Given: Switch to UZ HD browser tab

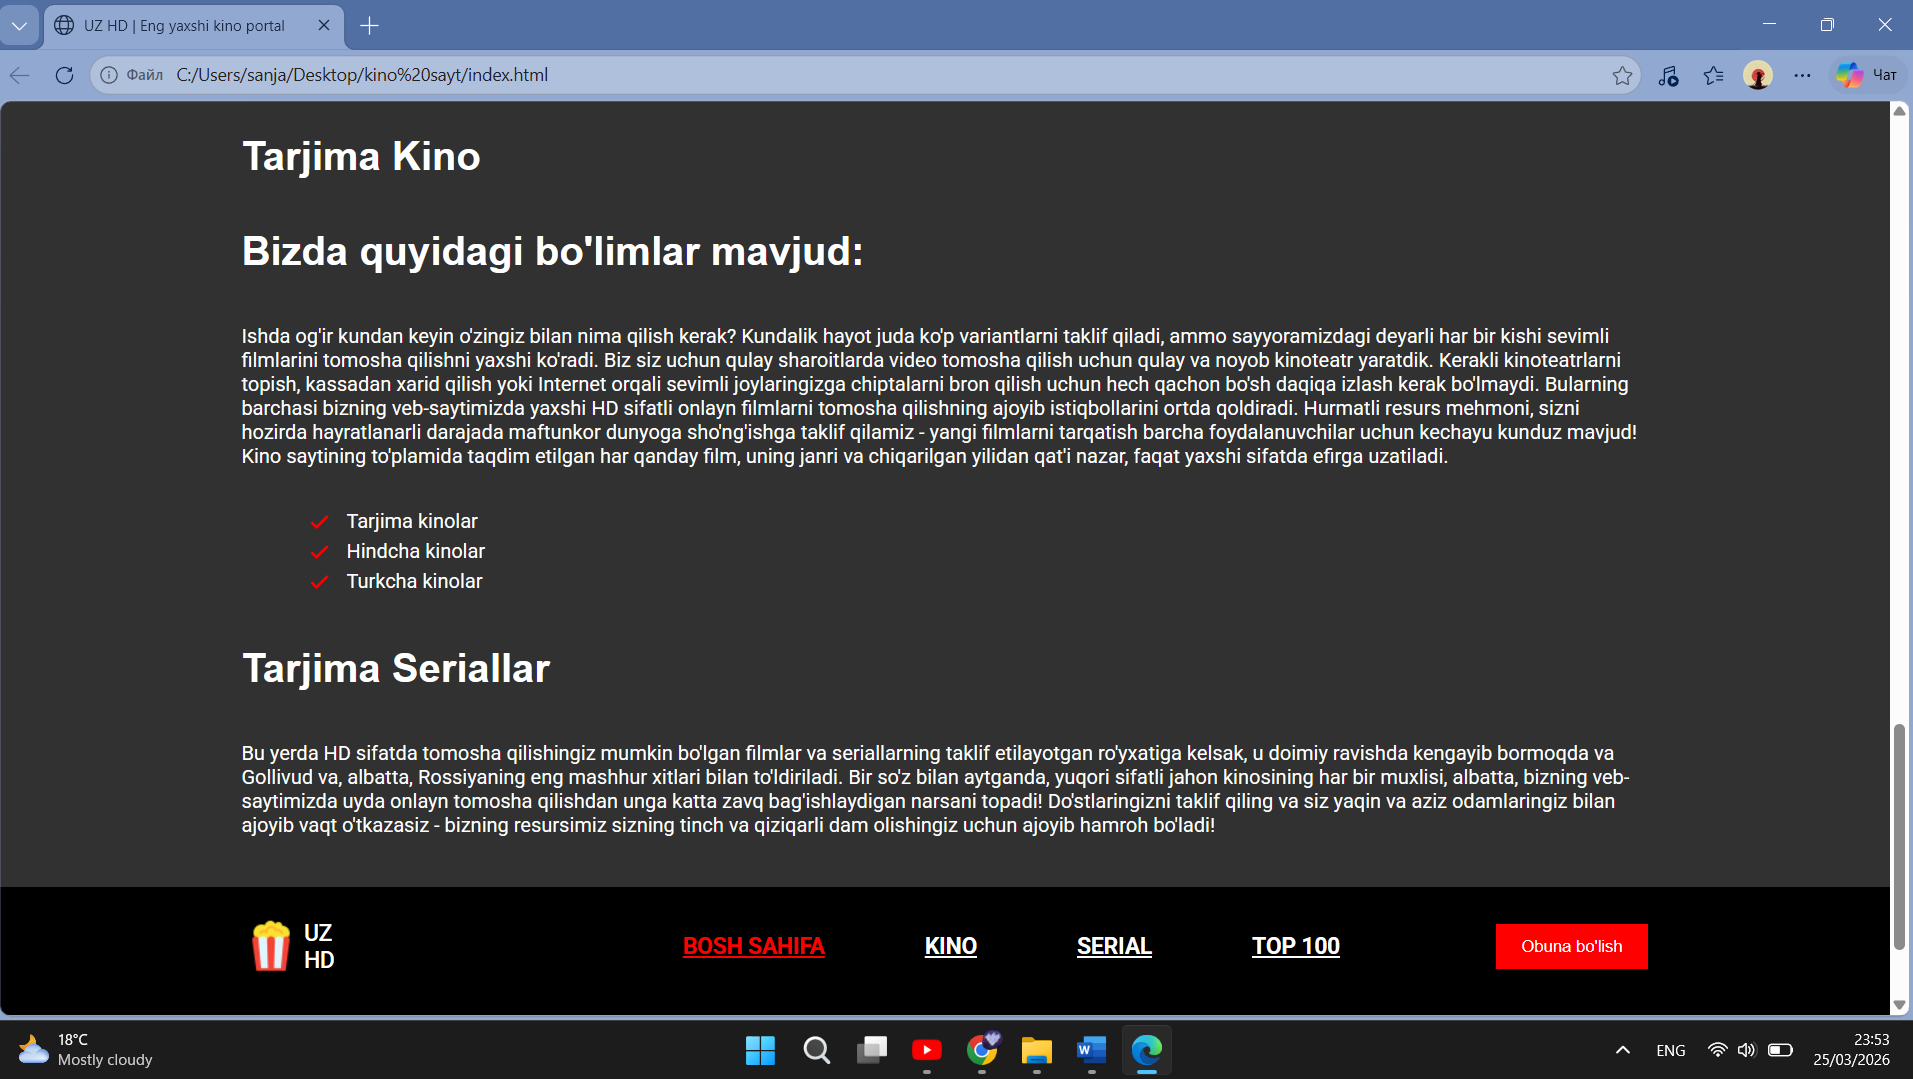Looking at the screenshot, I should point(184,25).
